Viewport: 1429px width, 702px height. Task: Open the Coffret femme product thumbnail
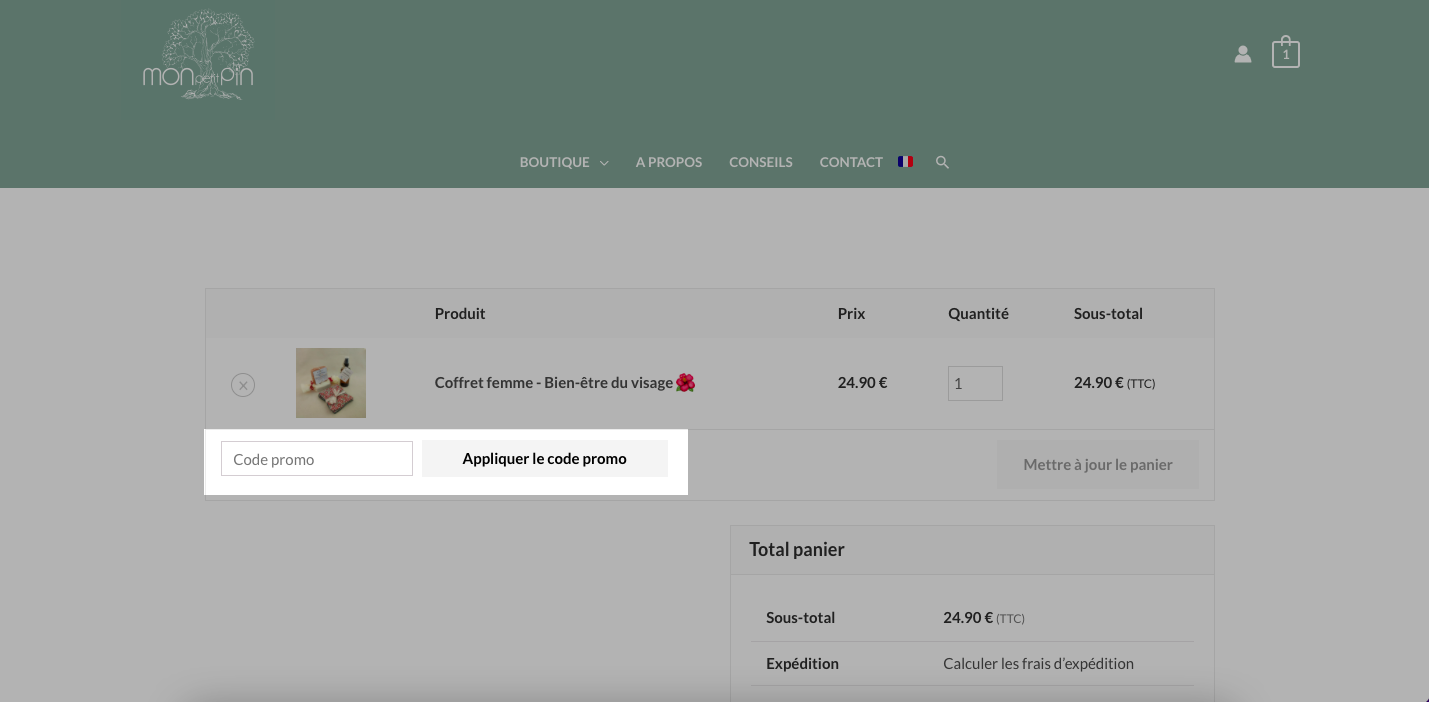(x=331, y=383)
